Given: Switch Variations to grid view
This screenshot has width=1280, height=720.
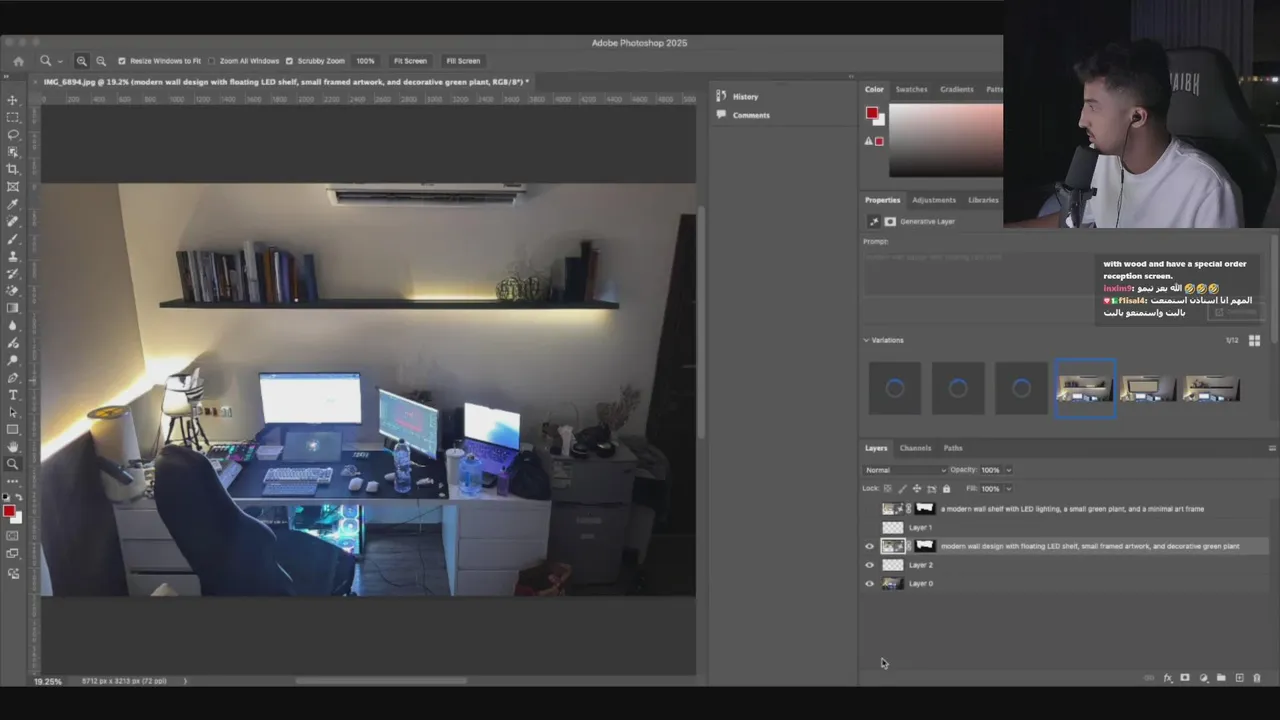Looking at the screenshot, I should click(x=1254, y=340).
